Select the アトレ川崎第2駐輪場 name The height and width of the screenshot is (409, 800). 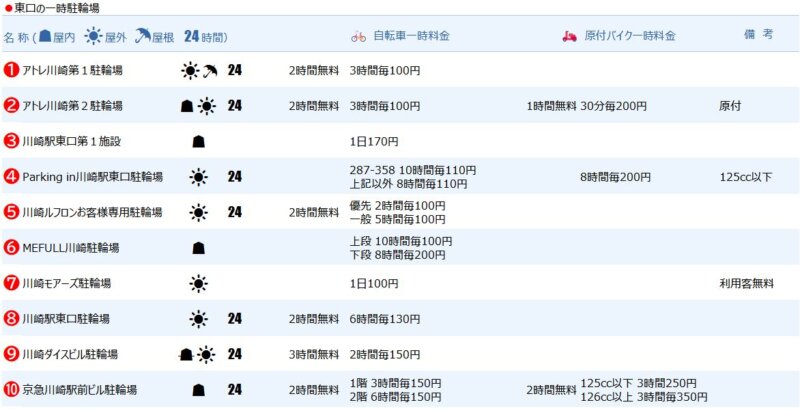[x=72, y=106]
